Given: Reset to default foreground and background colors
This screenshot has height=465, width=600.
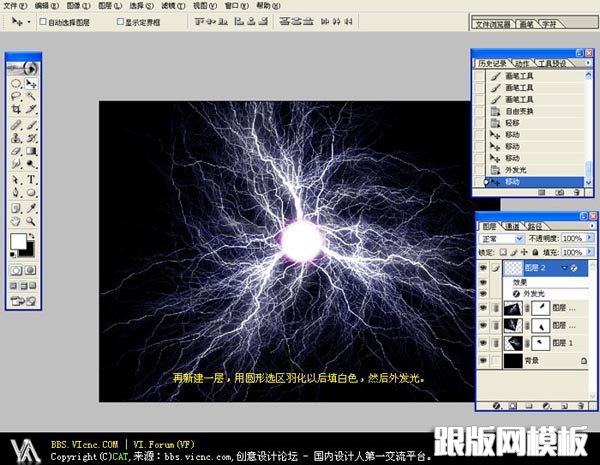Looking at the screenshot, I should [12, 254].
